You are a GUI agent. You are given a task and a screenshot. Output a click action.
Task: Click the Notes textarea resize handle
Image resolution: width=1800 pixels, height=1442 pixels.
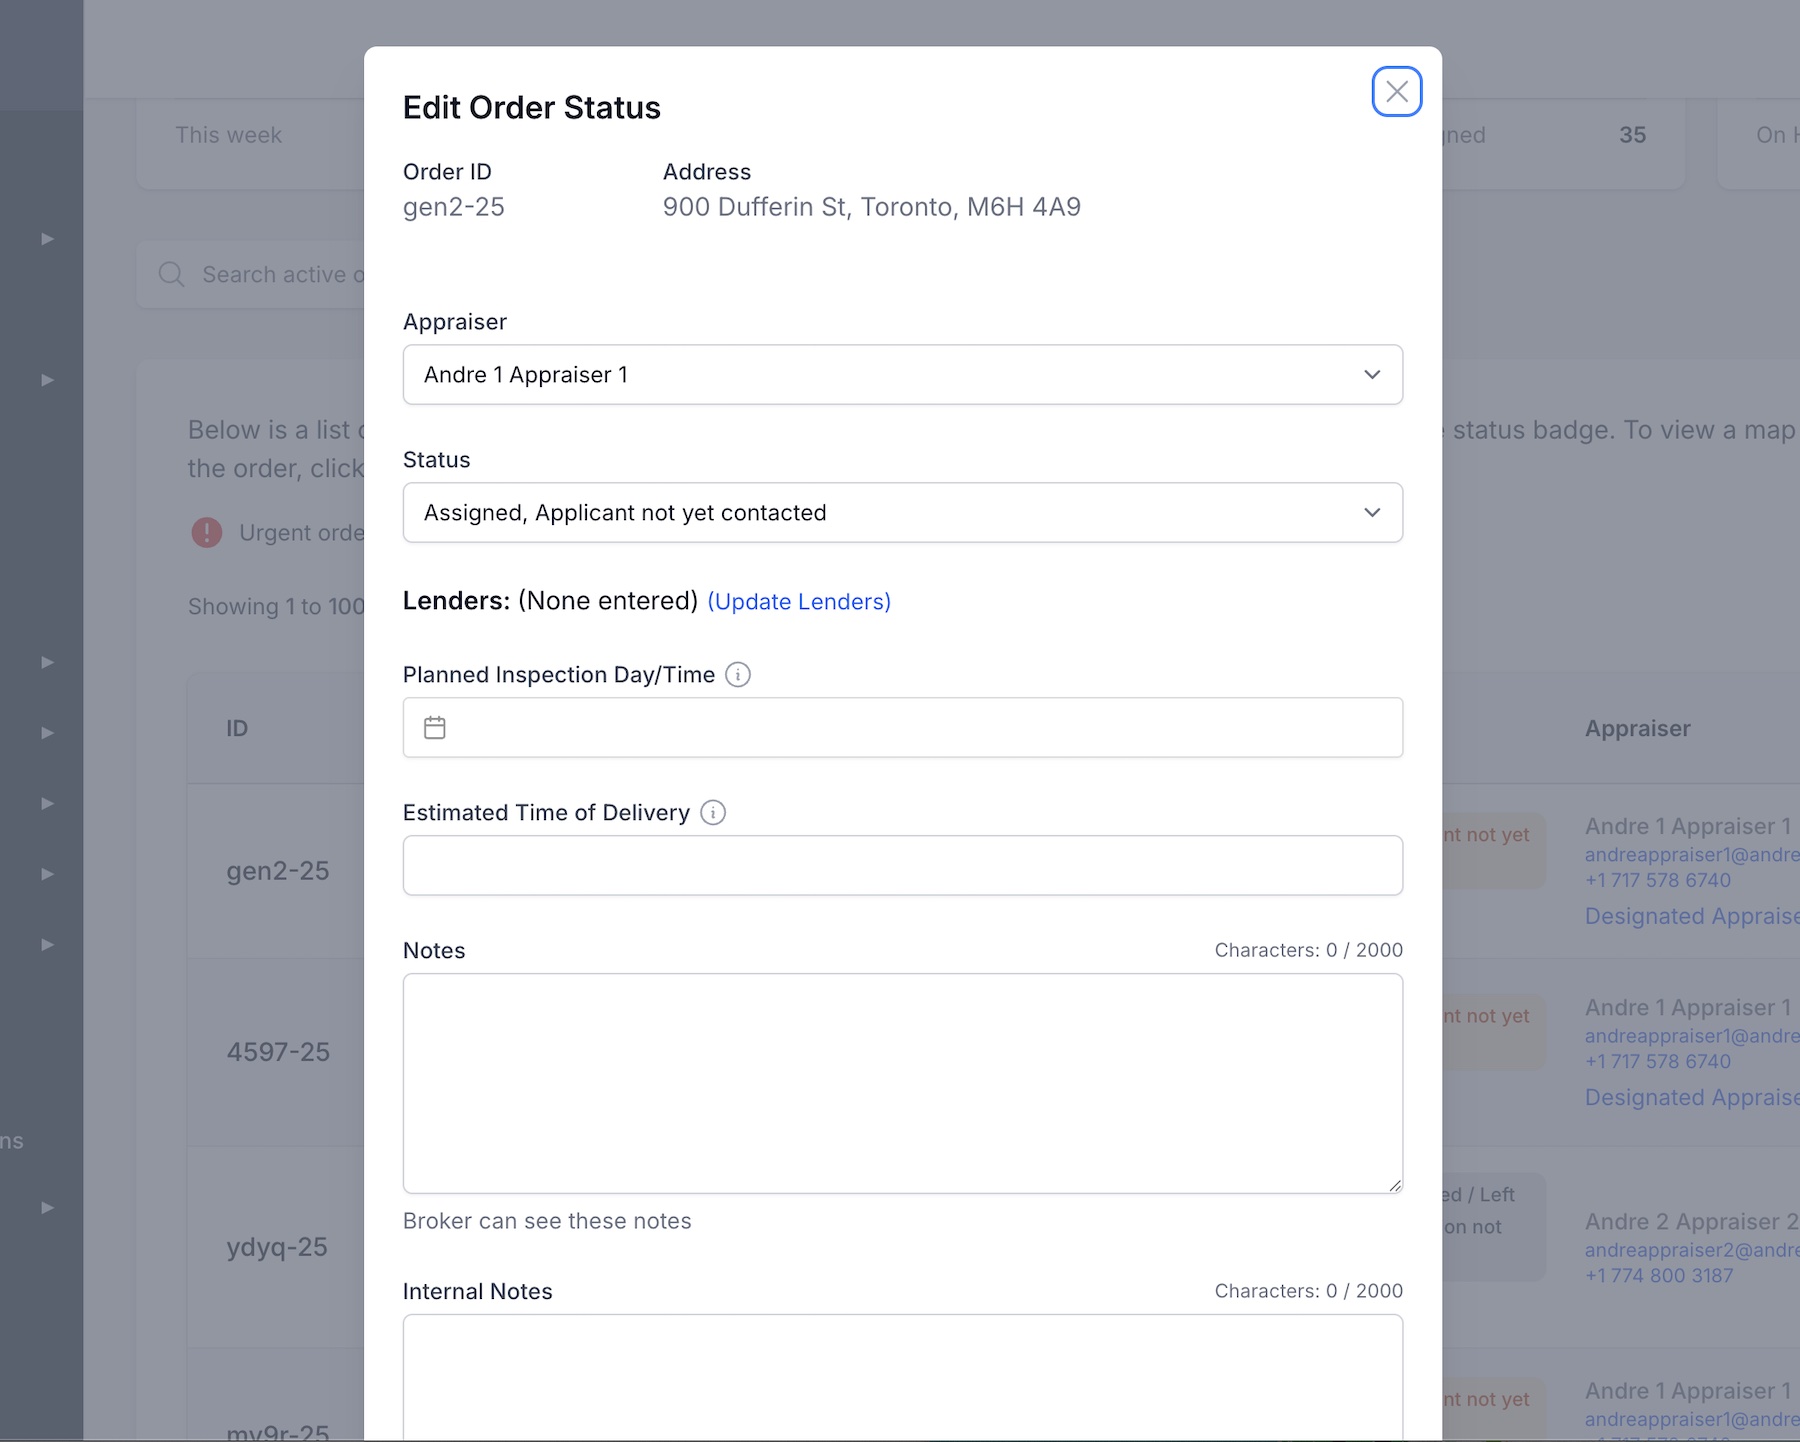(1394, 1185)
